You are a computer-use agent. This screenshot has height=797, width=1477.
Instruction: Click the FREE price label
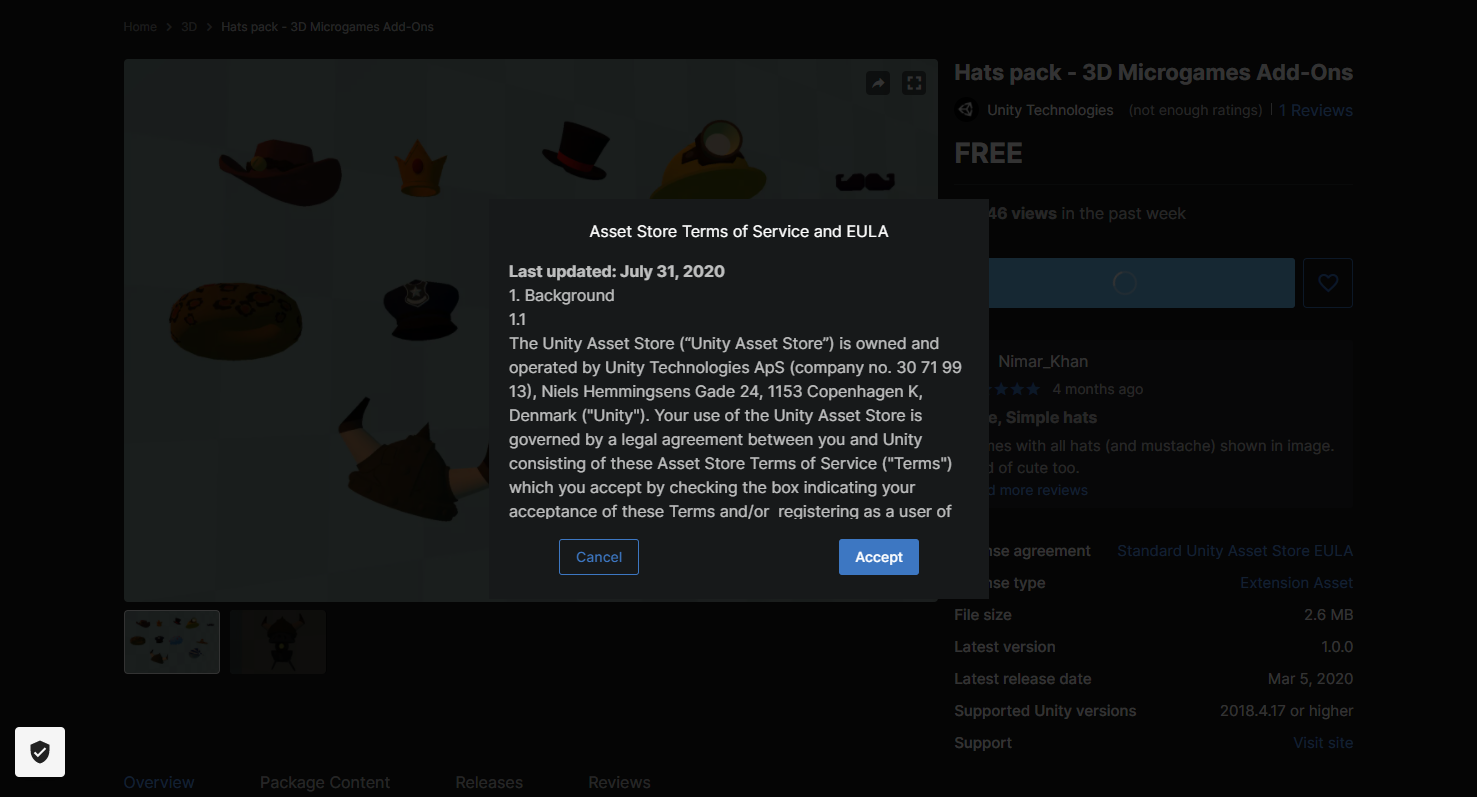tap(988, 153)
